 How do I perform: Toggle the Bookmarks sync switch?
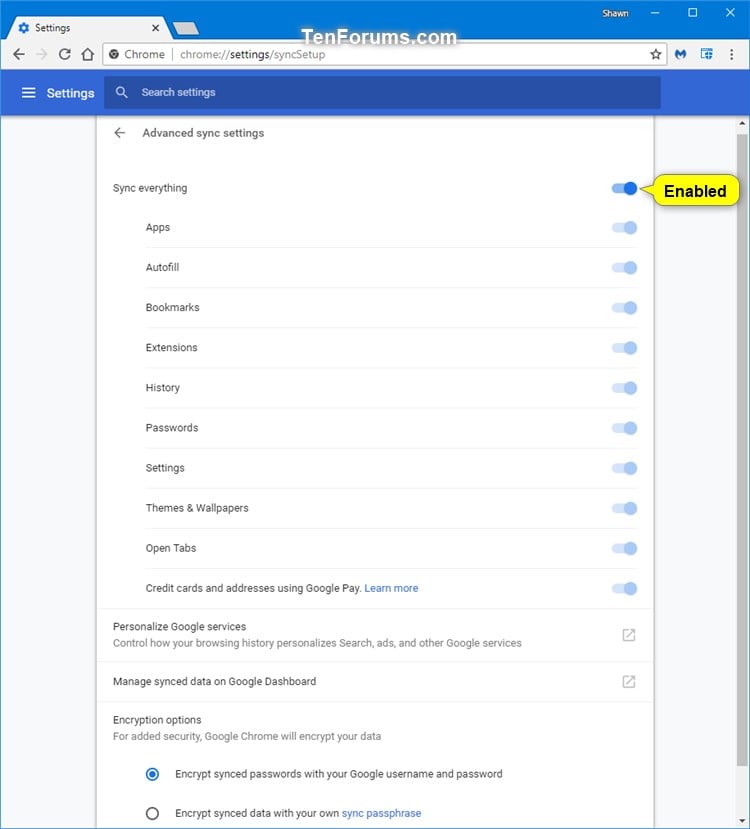coord(624,308)
